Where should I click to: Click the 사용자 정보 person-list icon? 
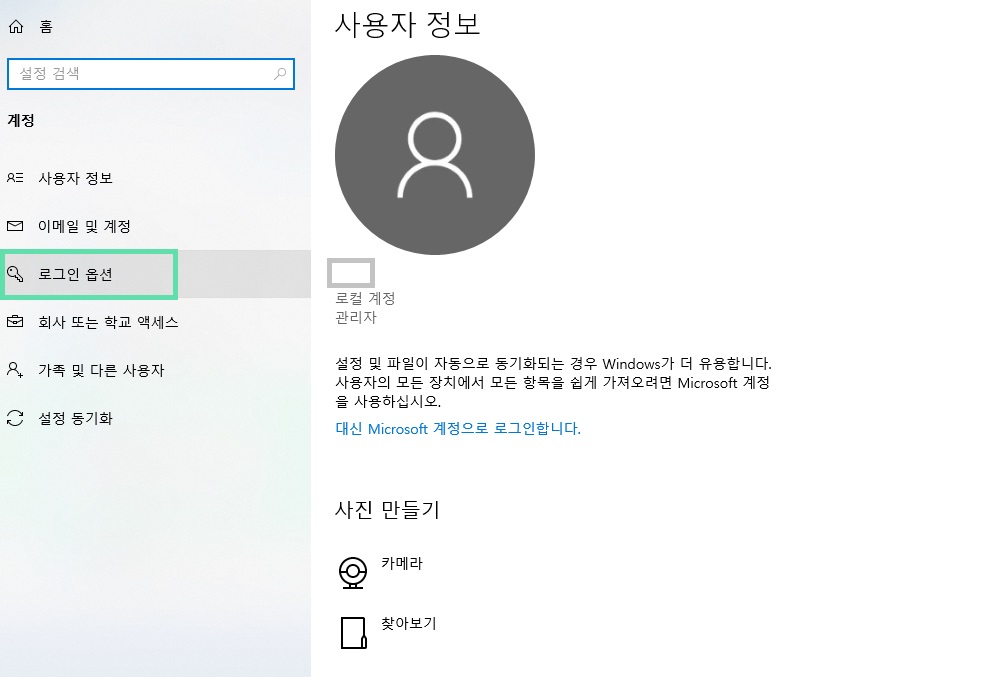click(15, 178)
